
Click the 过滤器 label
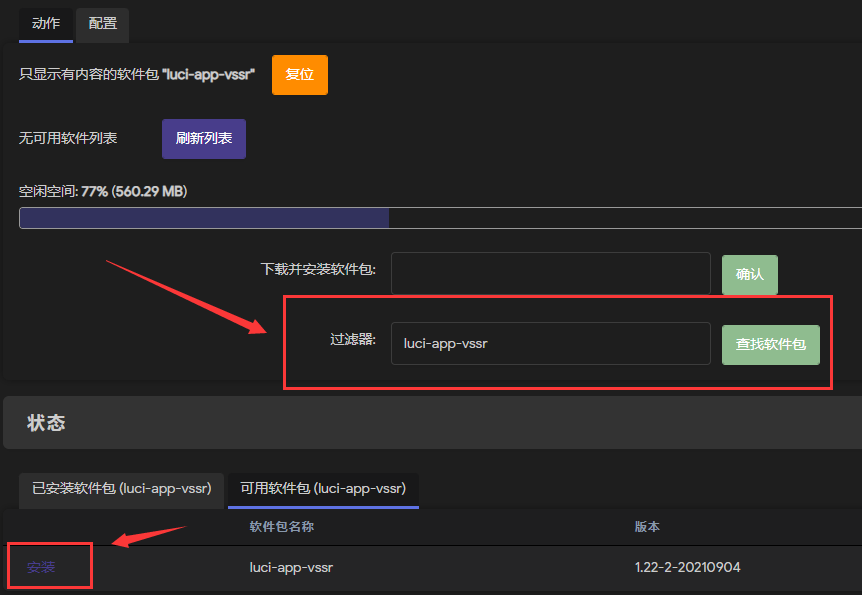353,339
